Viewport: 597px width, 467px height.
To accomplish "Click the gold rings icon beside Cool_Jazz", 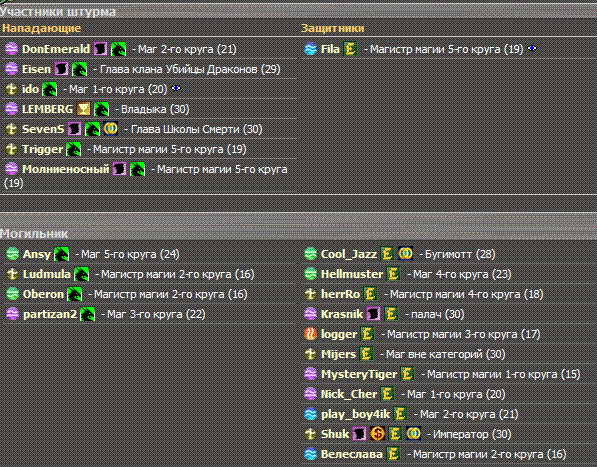I will coord(405,254).
